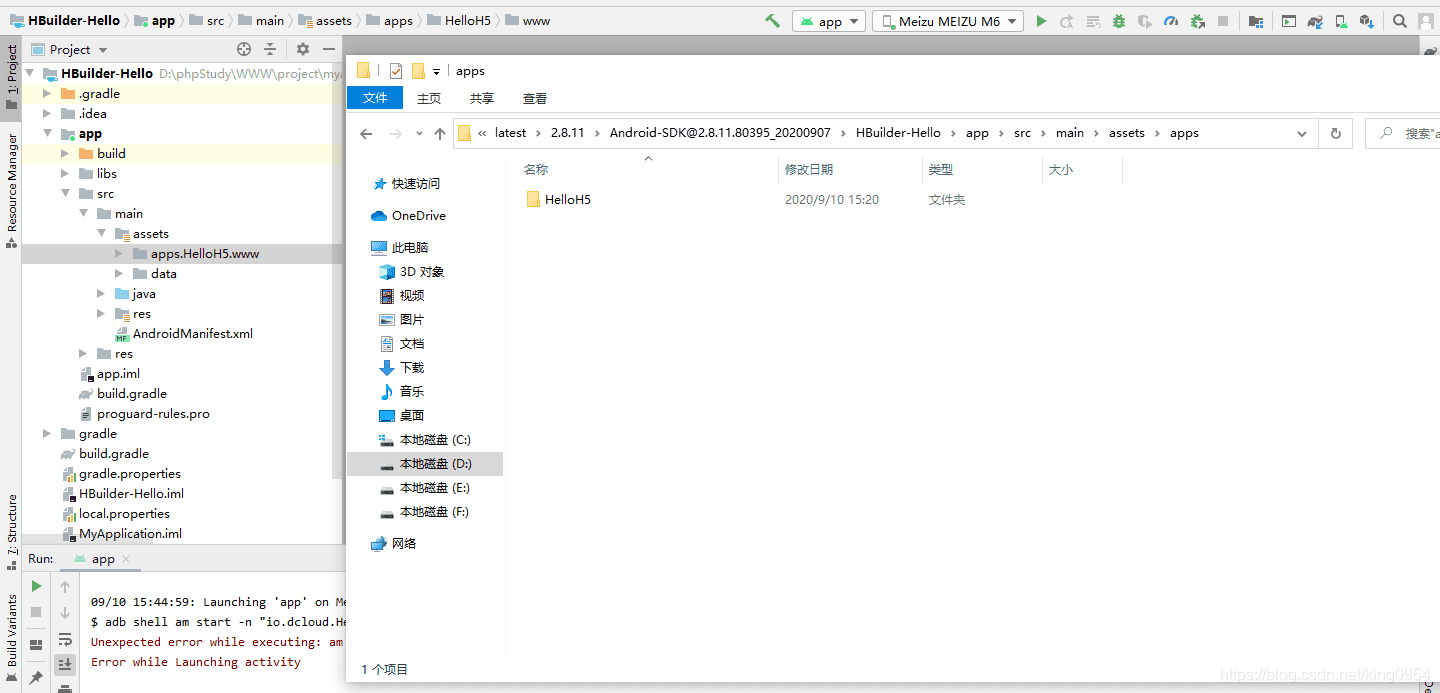Toggle pin tab in Run panel
Screen dimensions: 1440x693
[x=36, y=678]
